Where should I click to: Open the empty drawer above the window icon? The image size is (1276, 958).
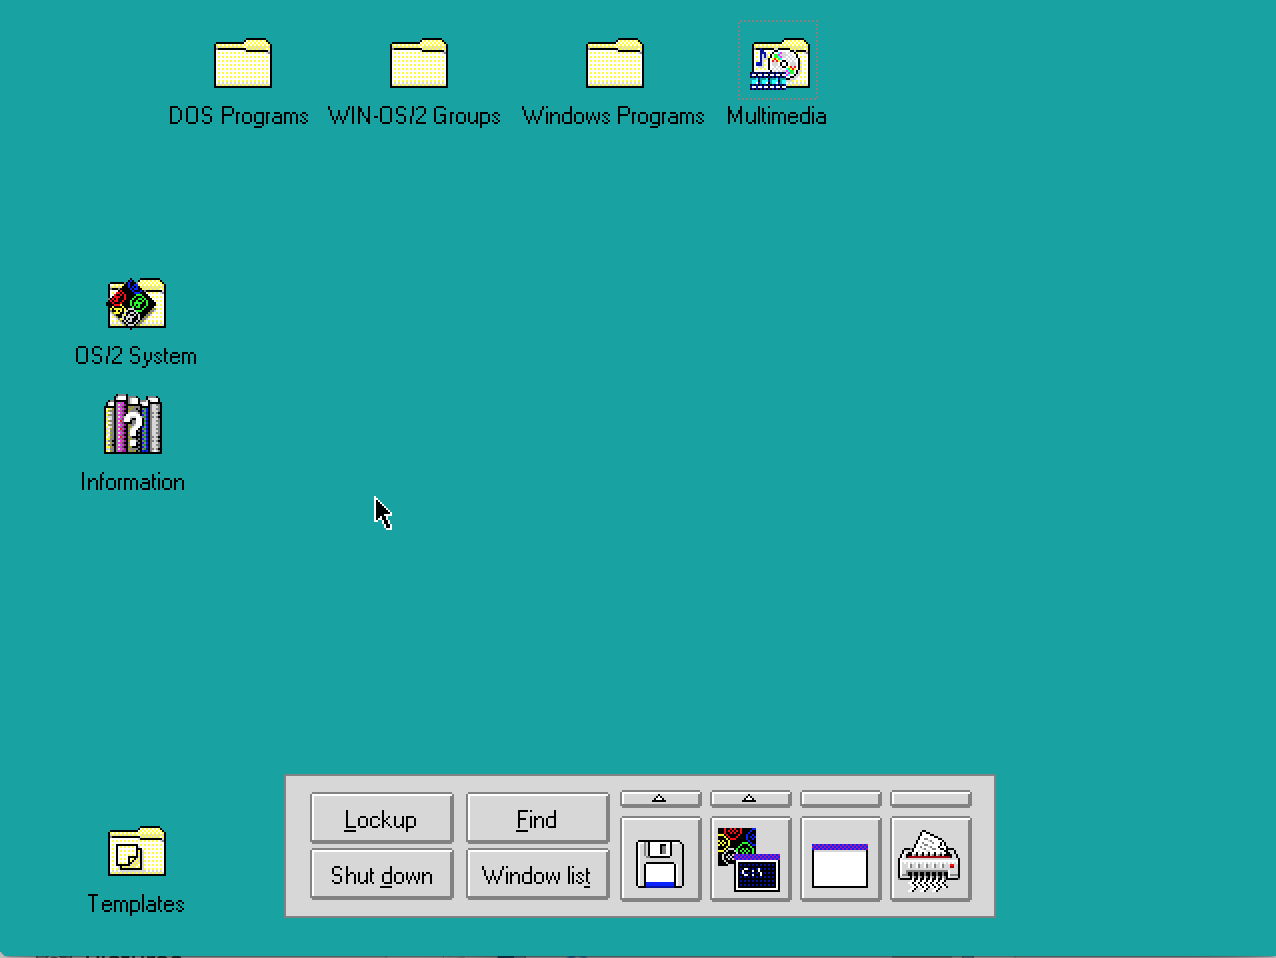point(840,799)
